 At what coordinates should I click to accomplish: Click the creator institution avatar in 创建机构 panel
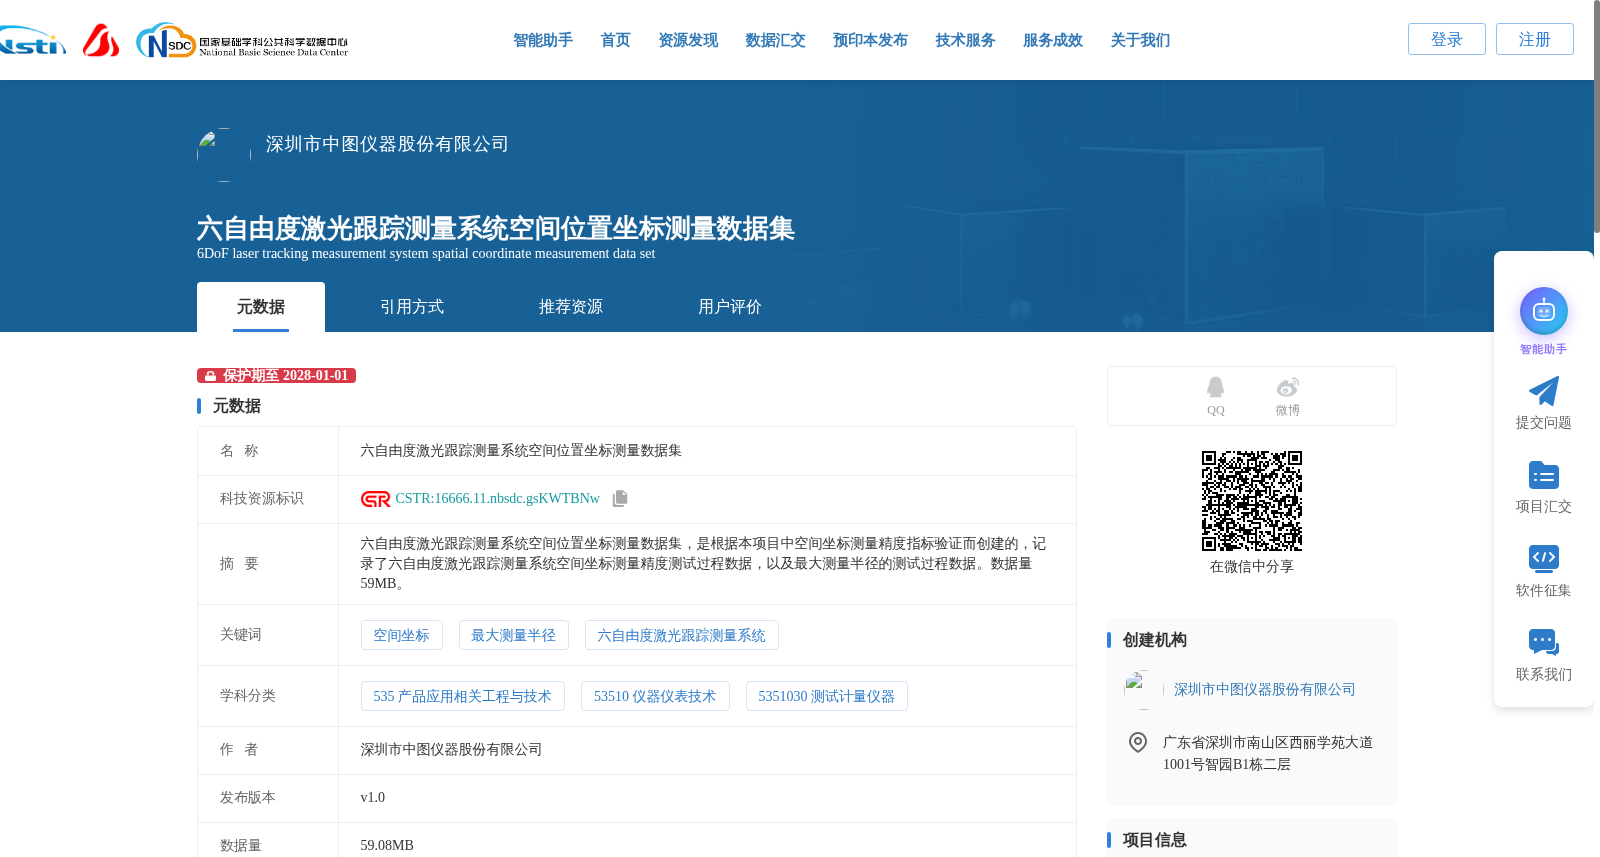point(1143,690)
